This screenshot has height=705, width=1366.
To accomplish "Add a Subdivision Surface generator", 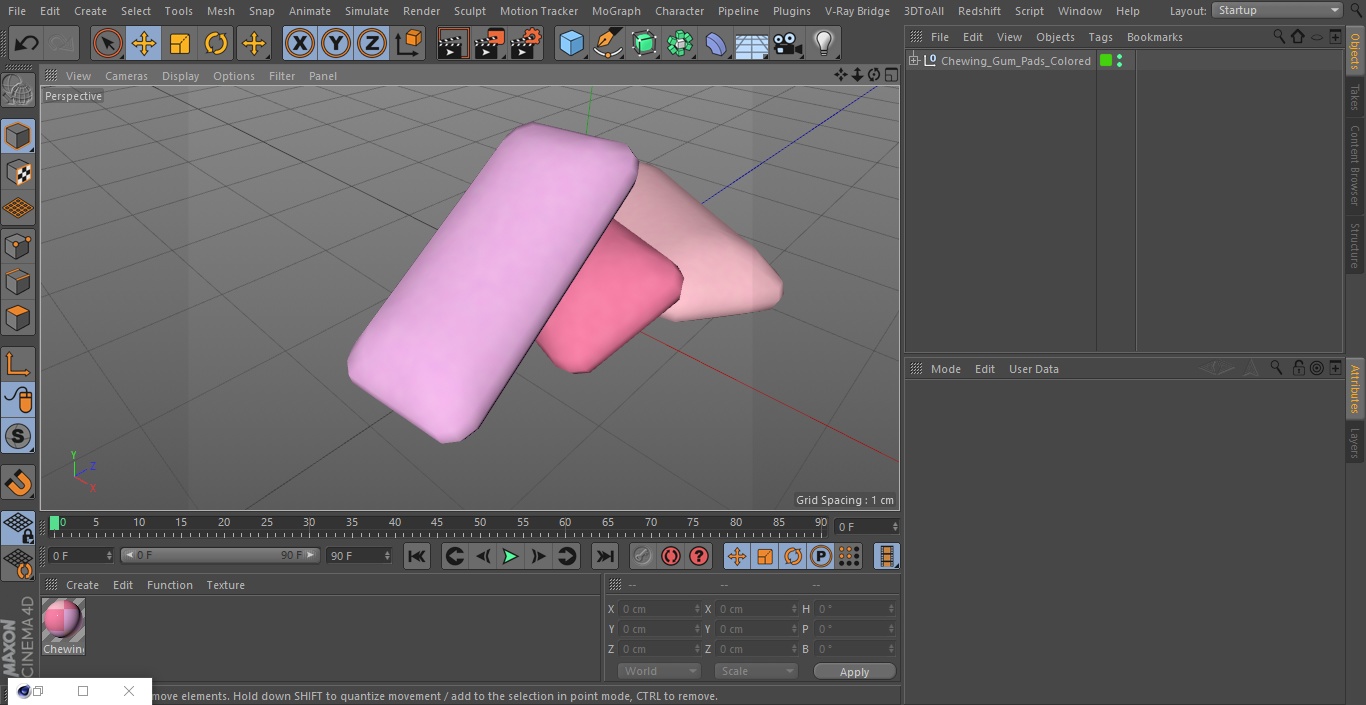I will click(644, 43).
